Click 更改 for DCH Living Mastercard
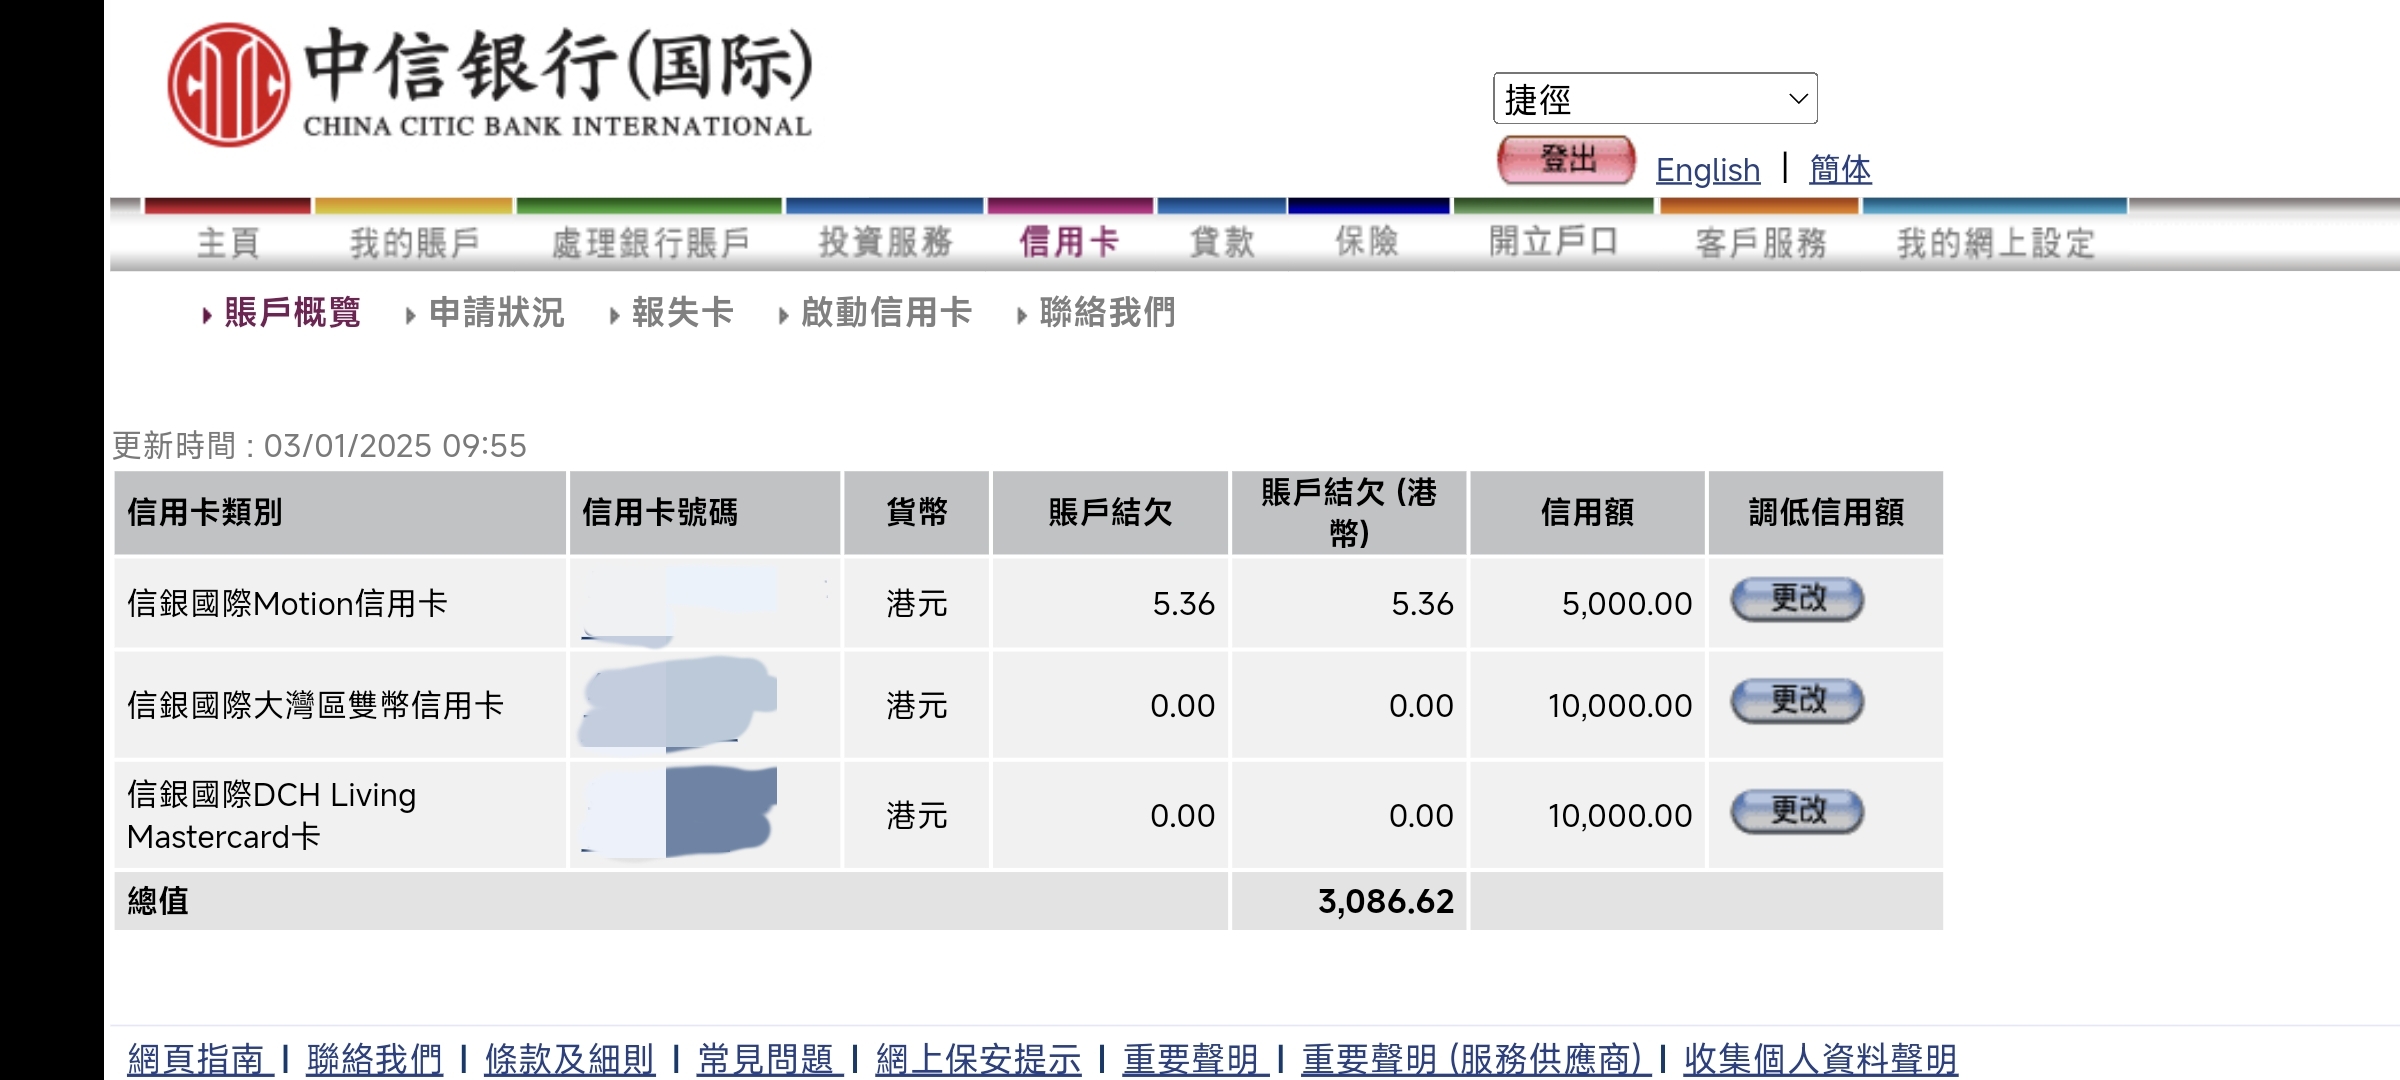Image resolution: width=2400 pixels, height=1080 pixels. [1797, 812]
